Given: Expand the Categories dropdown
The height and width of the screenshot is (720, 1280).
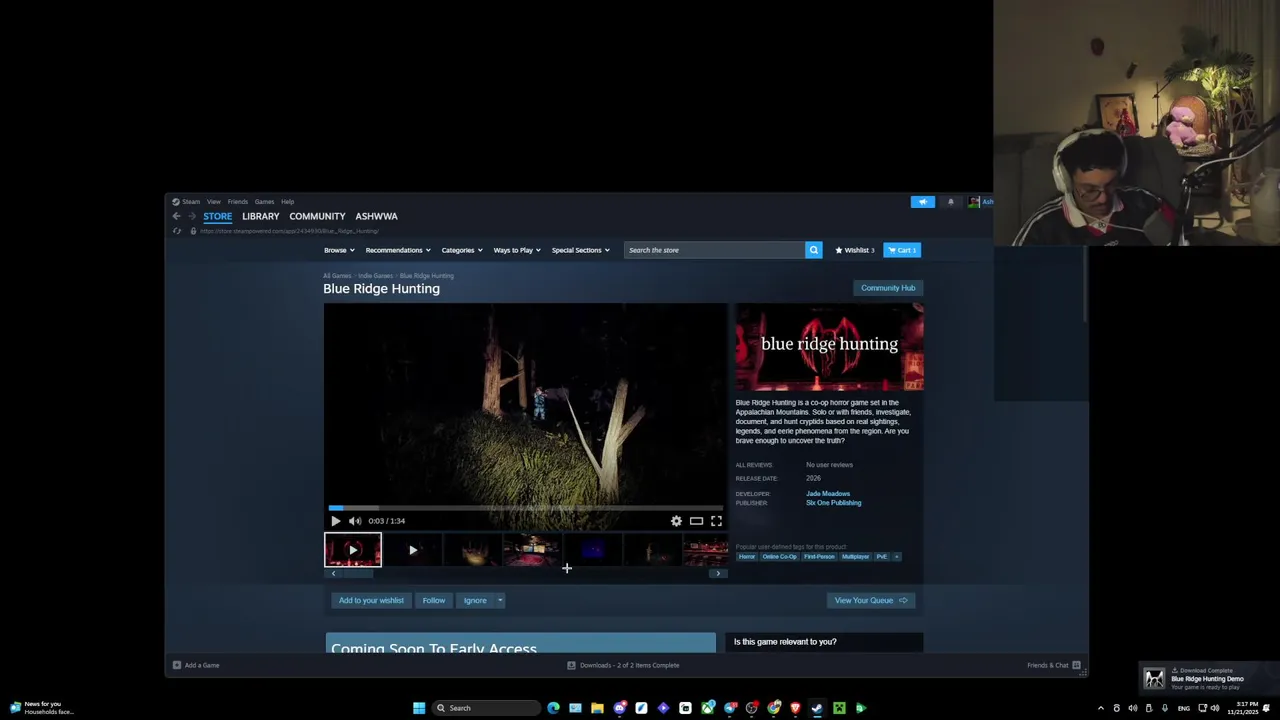Looking at the screenshot, I should click(x=462, y=250).
